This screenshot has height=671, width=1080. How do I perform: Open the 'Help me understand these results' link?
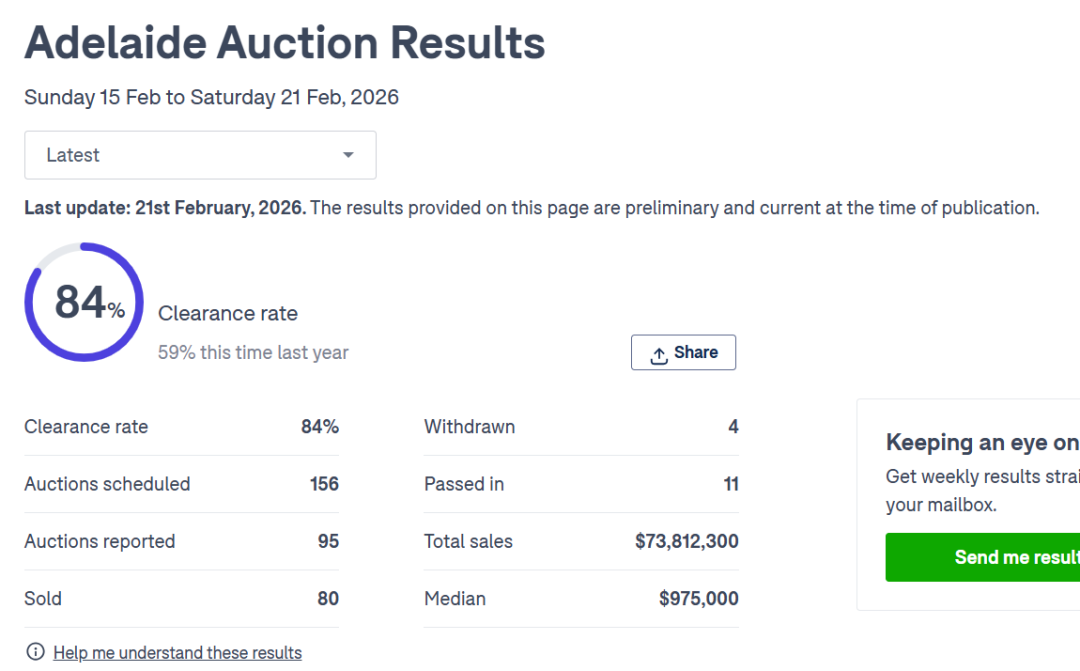tap(177, 653)
